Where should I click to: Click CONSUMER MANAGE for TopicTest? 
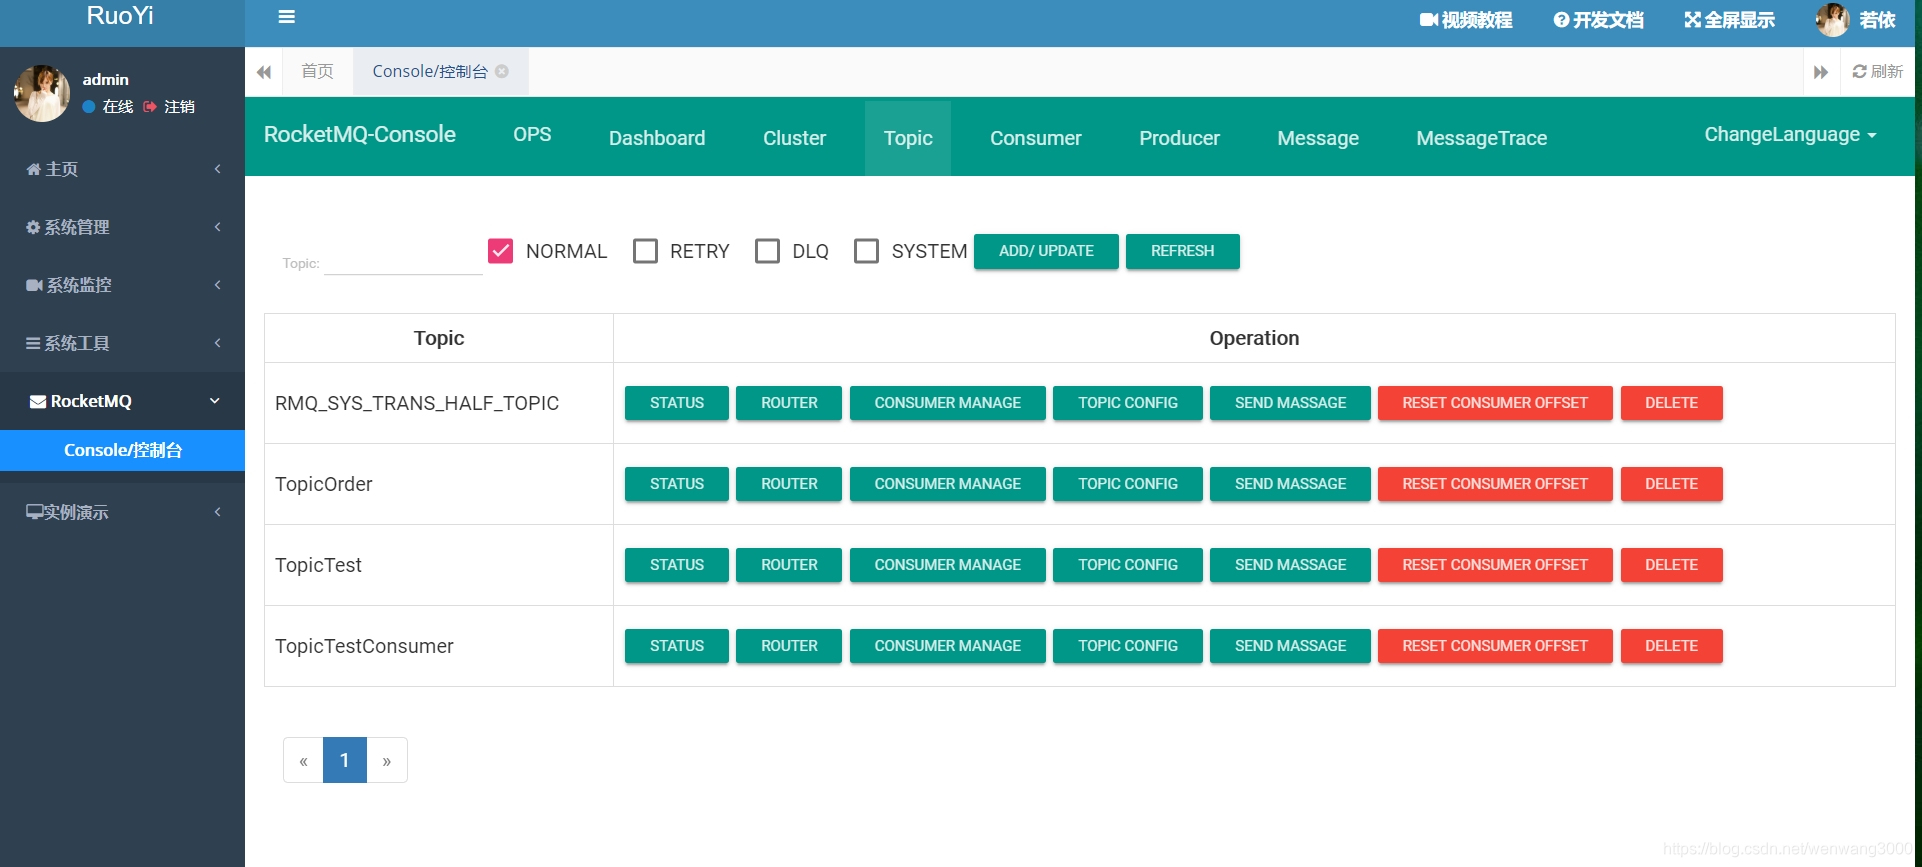point(948,565)
